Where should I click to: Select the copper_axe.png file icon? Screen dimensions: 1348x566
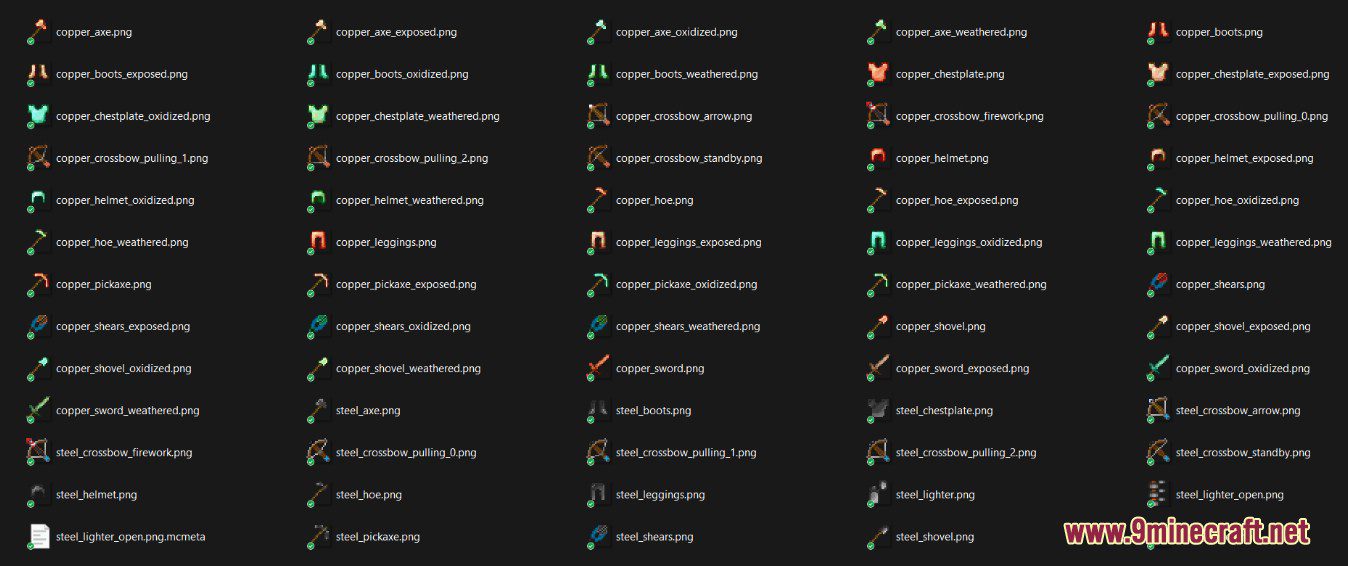tap(38, 32)
